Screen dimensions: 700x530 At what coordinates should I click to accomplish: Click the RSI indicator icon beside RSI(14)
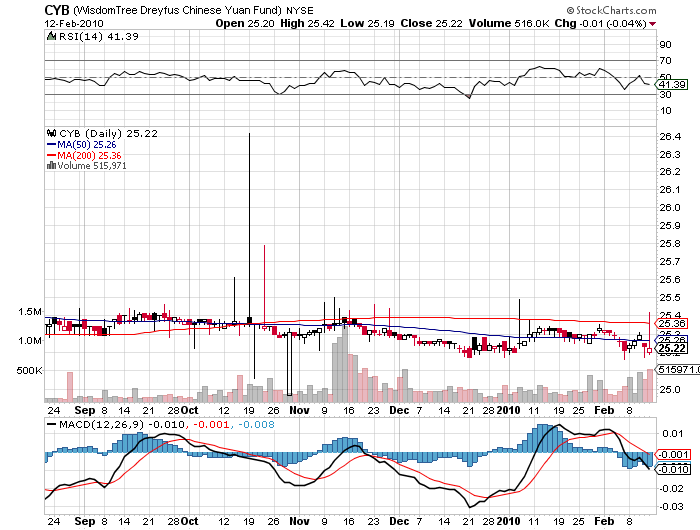(51, 36)
